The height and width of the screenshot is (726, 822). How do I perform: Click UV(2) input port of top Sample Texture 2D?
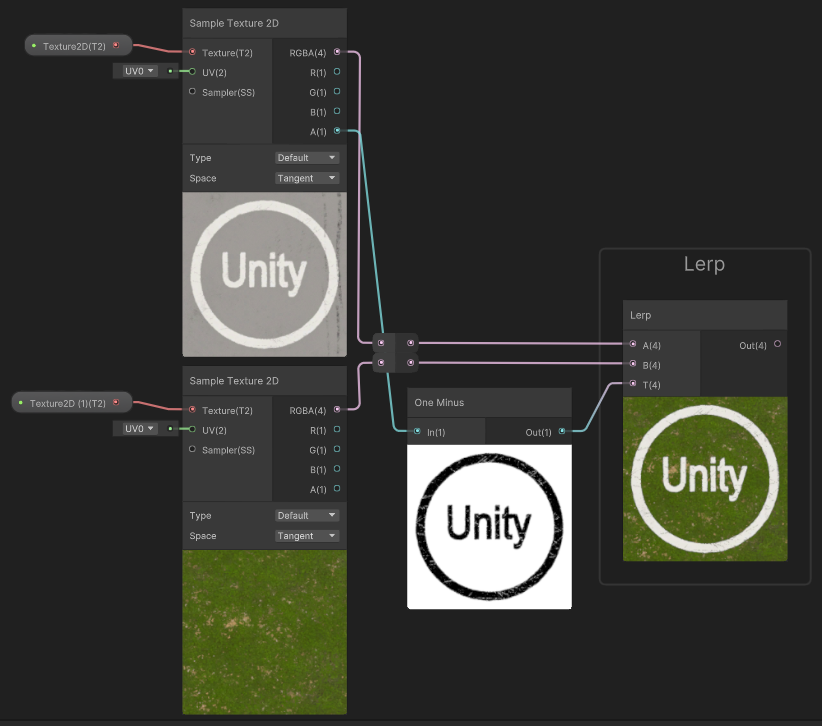point(192,72)
